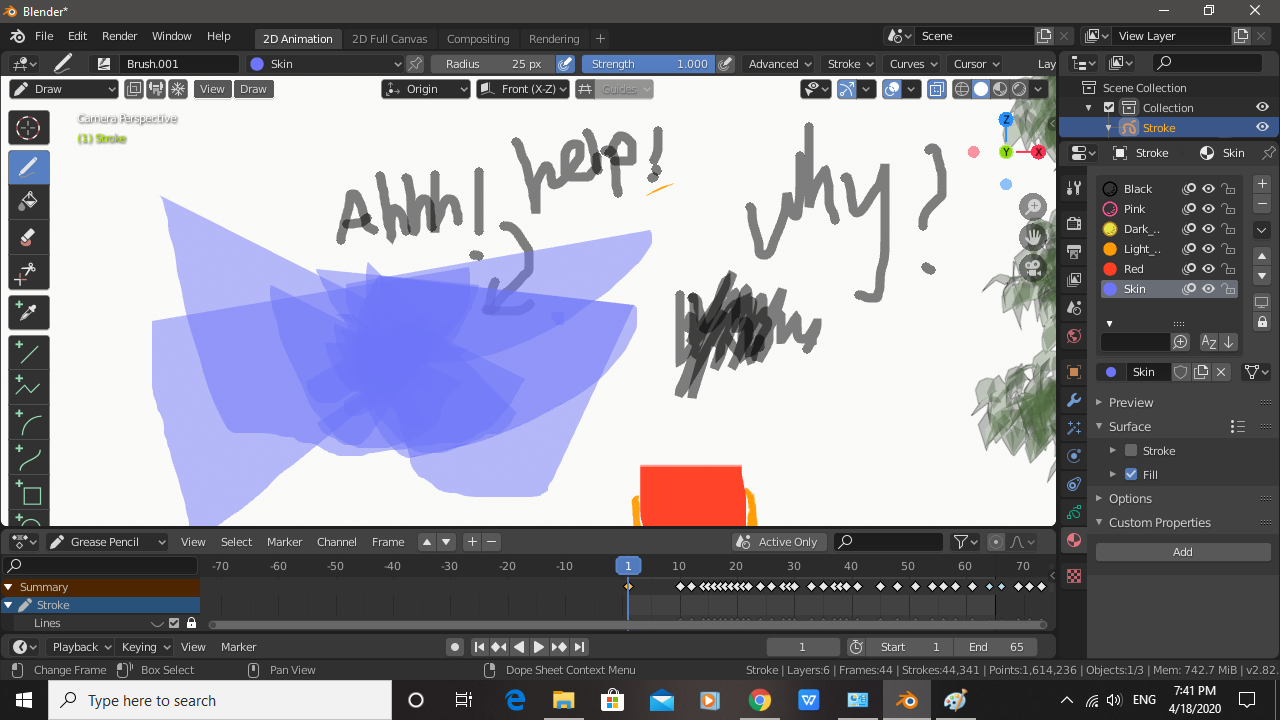This screenshot has height=720, width=1280.
Task: Select the Arc tool
Action: (28, 424)
